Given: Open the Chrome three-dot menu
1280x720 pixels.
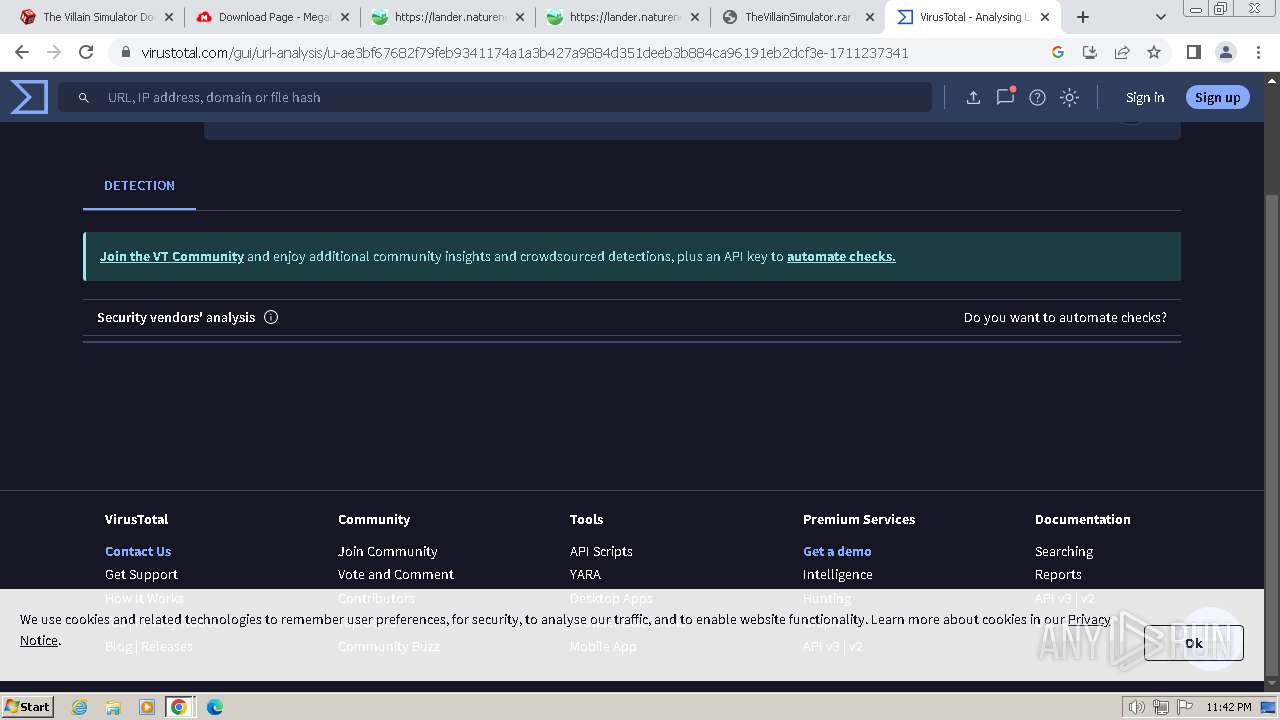Looking at the screenshot, I should tap(1258, 52).
